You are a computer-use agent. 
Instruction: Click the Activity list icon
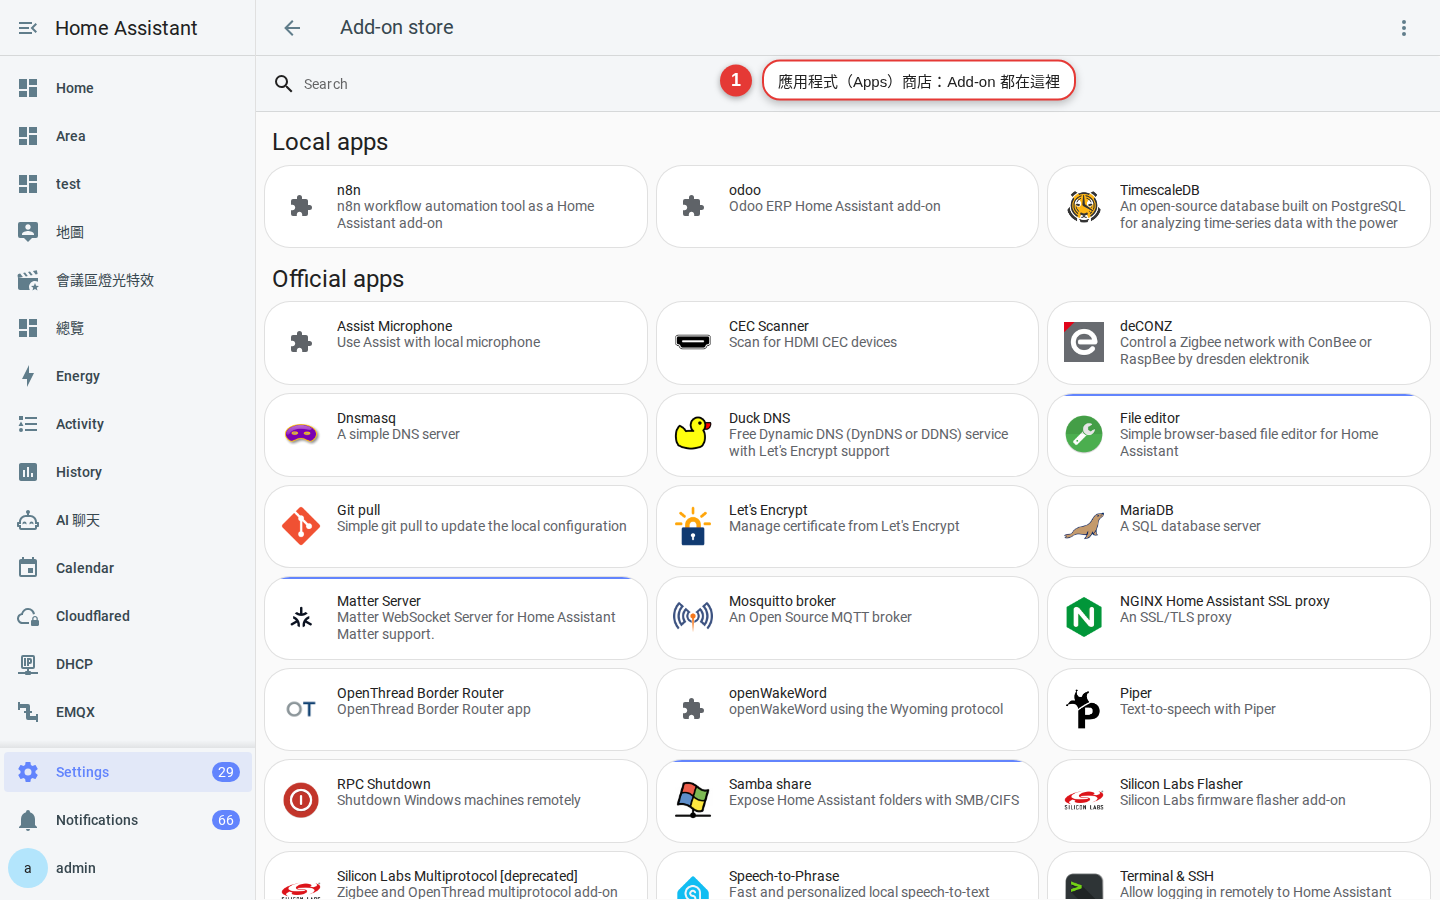28,424
